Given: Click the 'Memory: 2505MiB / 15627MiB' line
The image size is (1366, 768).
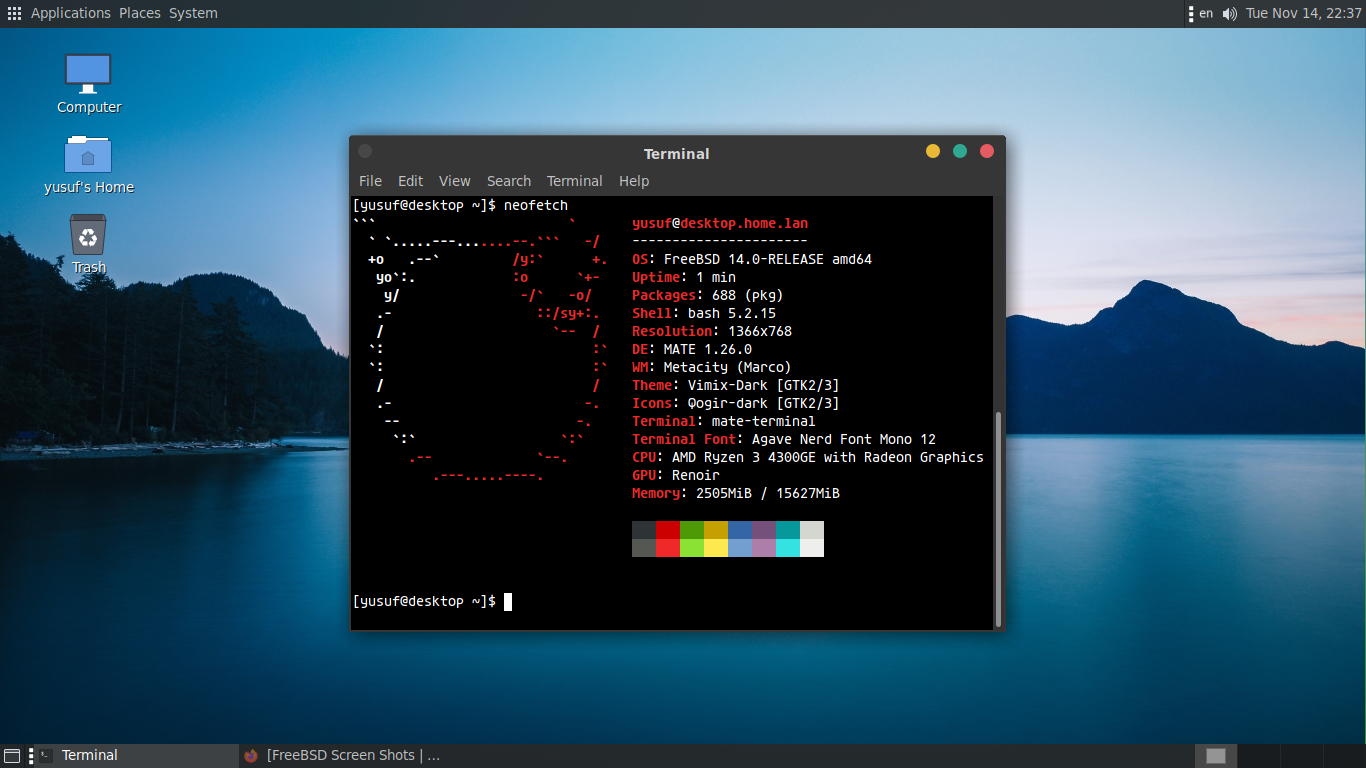Looking at the screenshot, I should click(736, 493).
